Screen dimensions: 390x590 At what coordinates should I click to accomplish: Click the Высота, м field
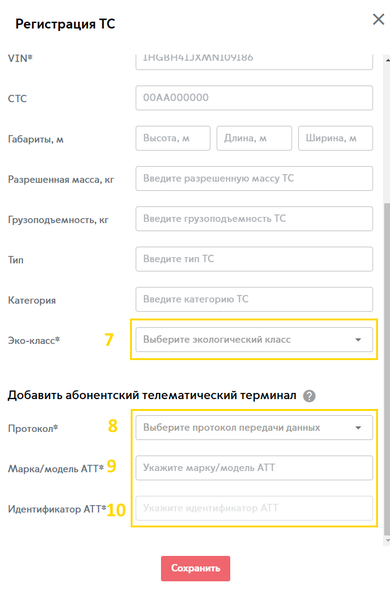[x=173, y=138]
